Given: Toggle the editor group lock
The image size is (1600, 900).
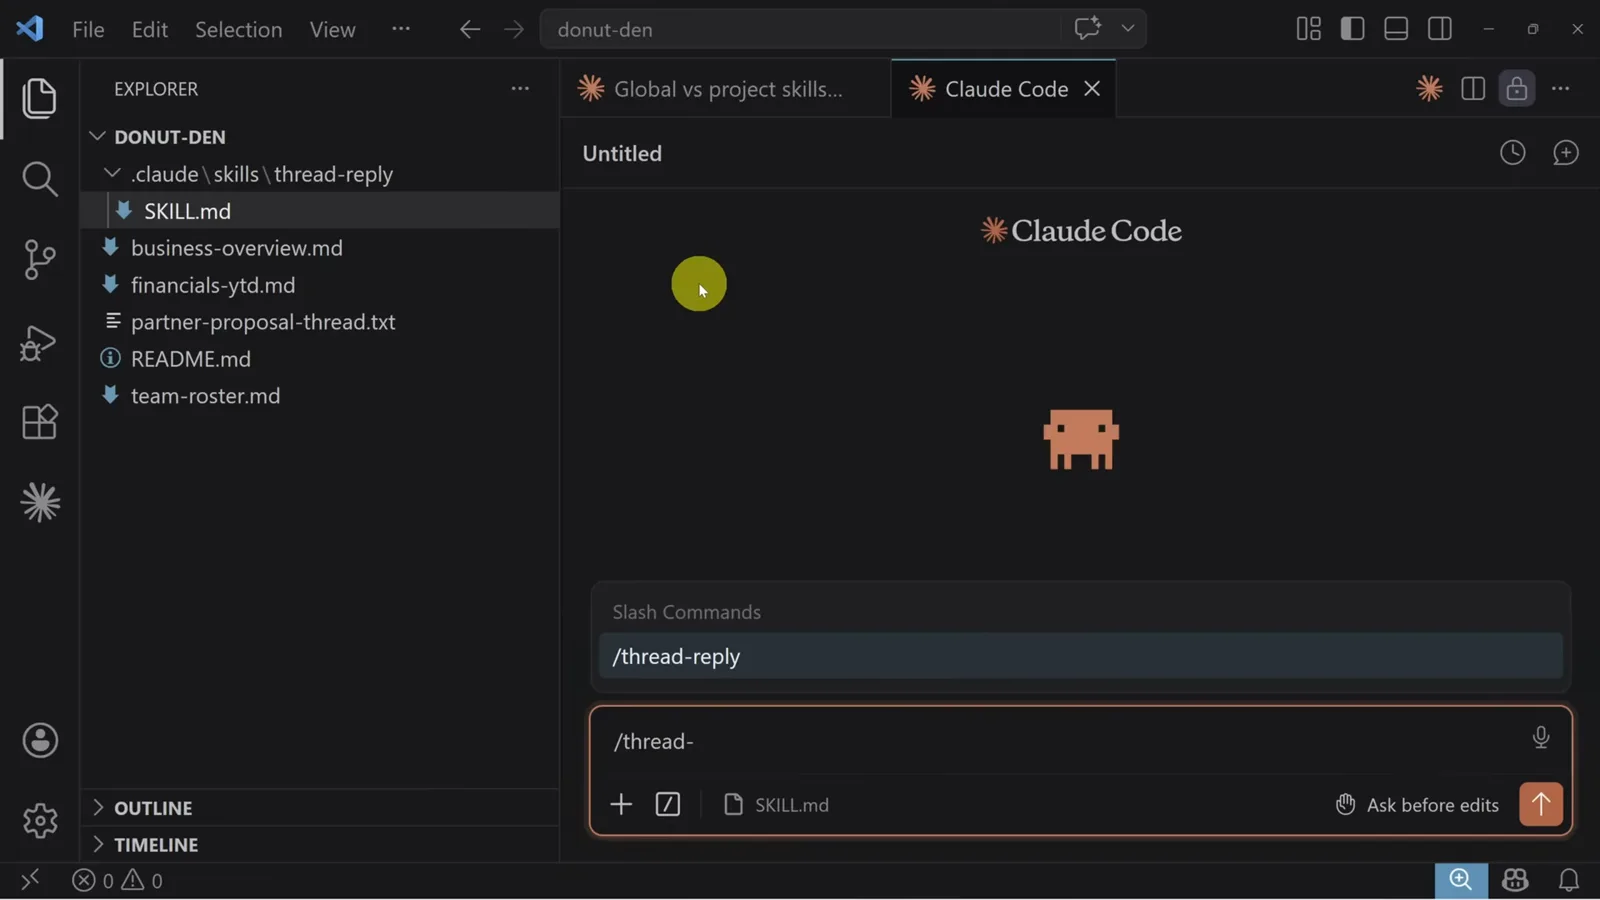Looking at the screenshot, I should 1517,89.
